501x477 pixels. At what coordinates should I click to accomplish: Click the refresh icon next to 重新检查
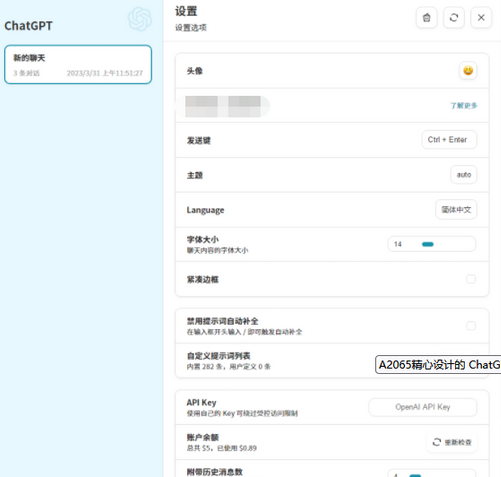(437, 442)
